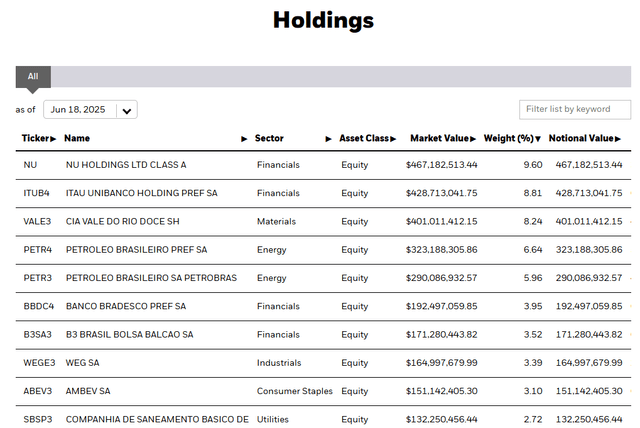The image size is (640, 428).
Task: Click COMPANHIA DE SANEAMENTO BASICO DE name
Action: 157,419
